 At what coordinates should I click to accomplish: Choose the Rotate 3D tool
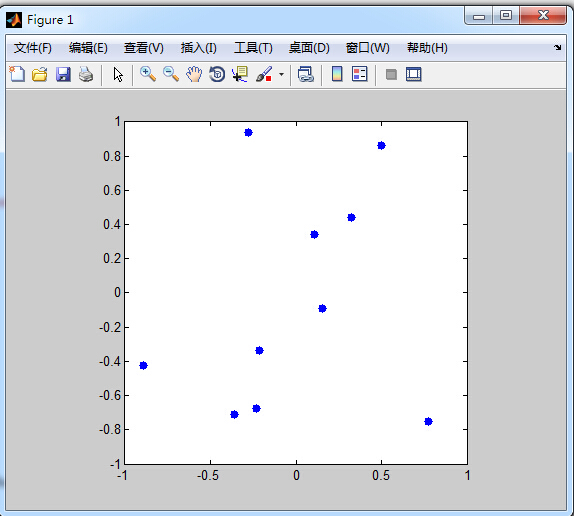click(217, 74)
